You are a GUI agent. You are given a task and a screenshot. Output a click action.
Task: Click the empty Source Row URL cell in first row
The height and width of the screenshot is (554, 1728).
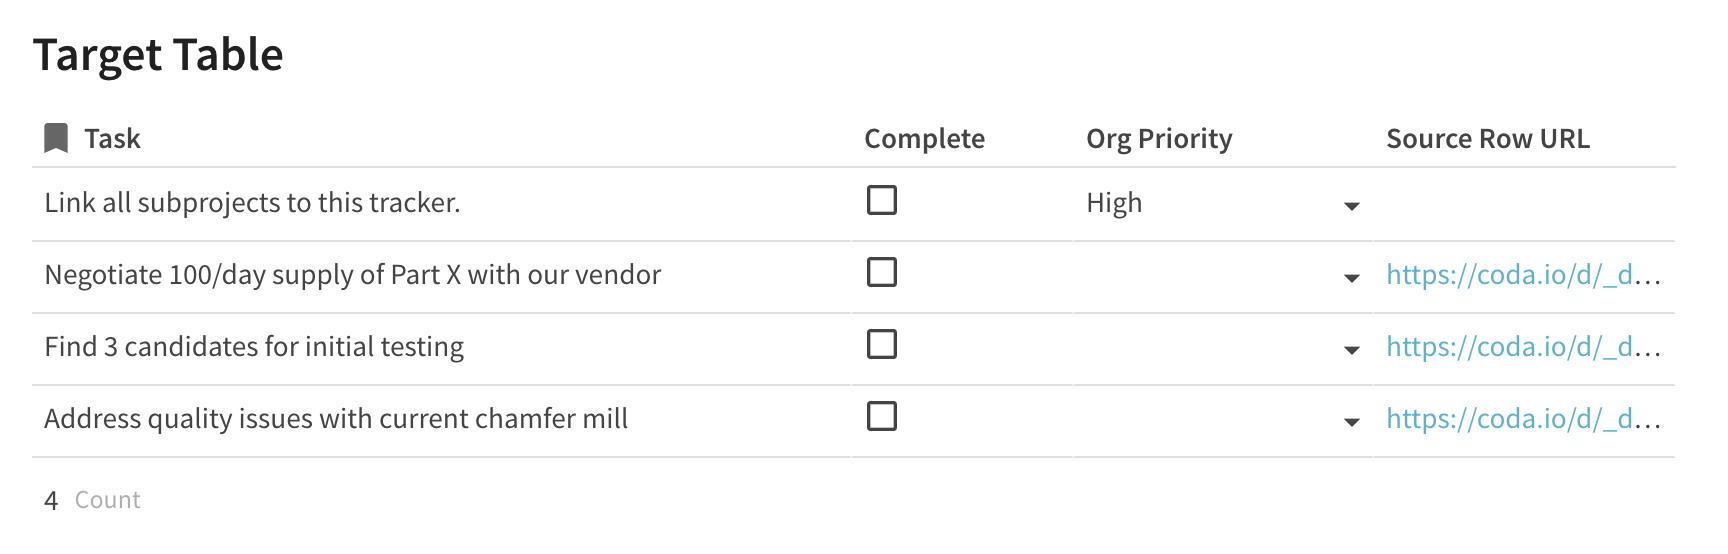pyautogui.click(x=1522, y=204)
